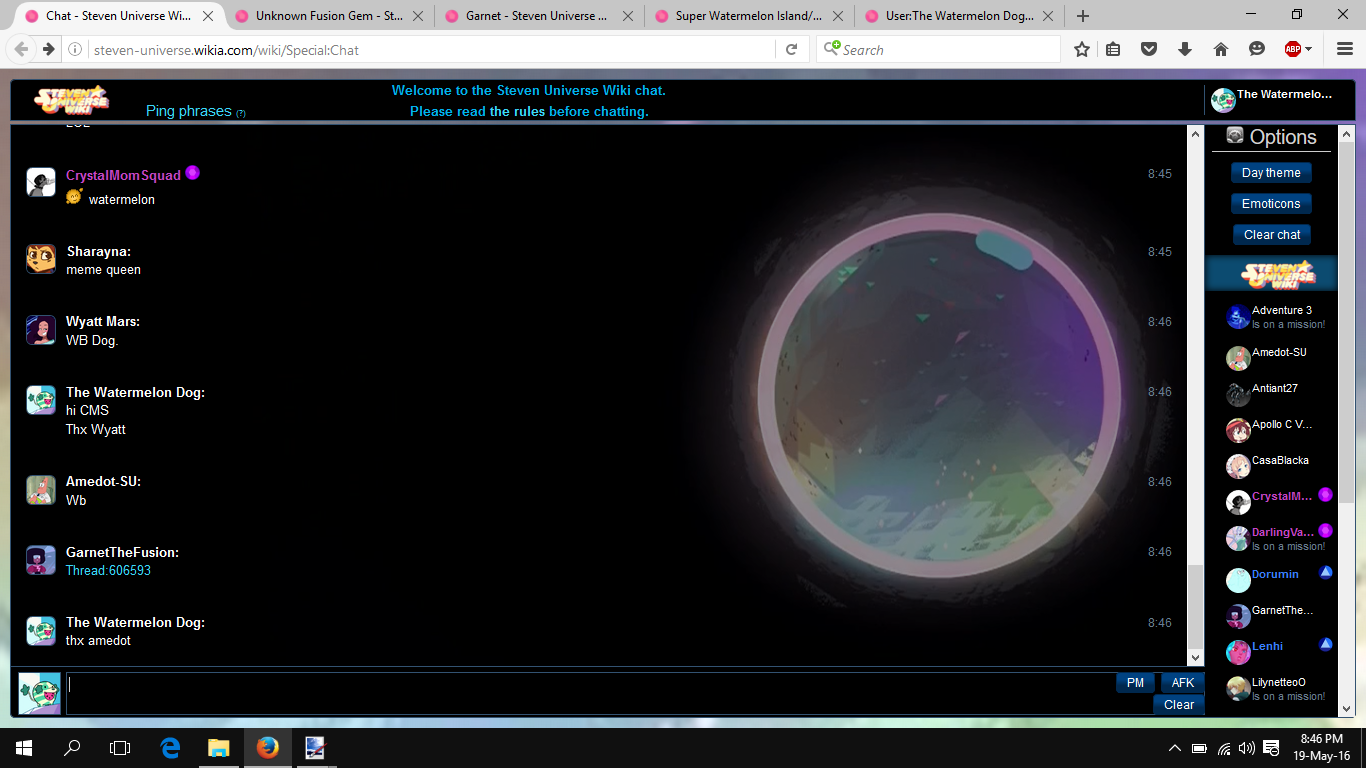Image resolution: width=1366 pixels, height=768 pixels.
Task: Click Antiant27's avatar in user list
Action: (x=1238, y=394)
